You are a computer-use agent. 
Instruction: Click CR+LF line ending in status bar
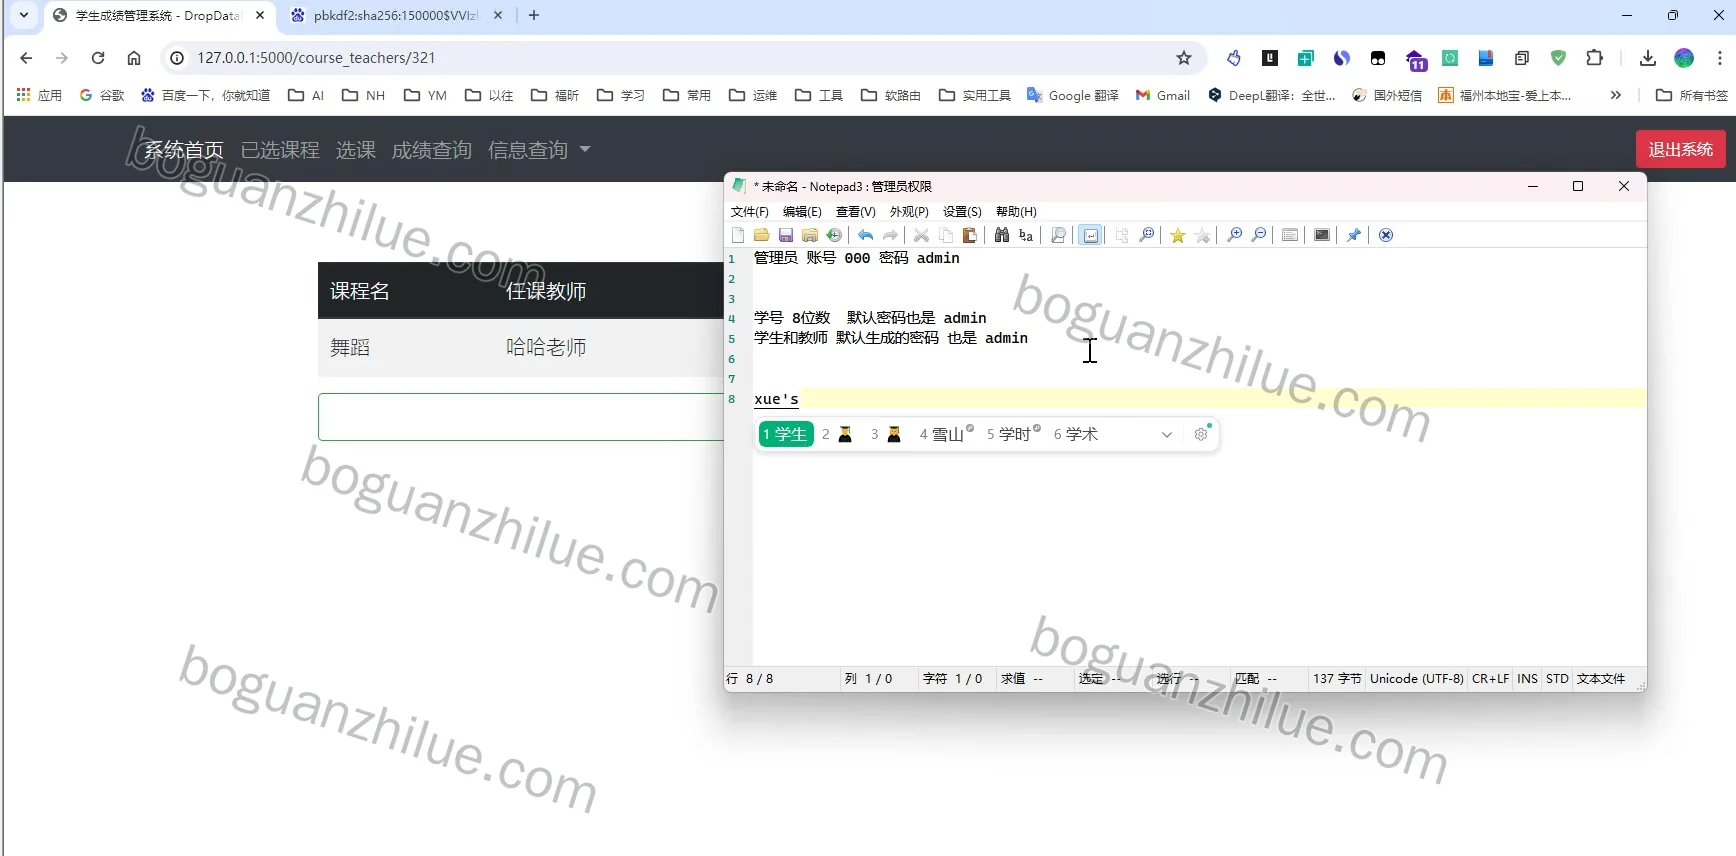tap(1490, 679)
